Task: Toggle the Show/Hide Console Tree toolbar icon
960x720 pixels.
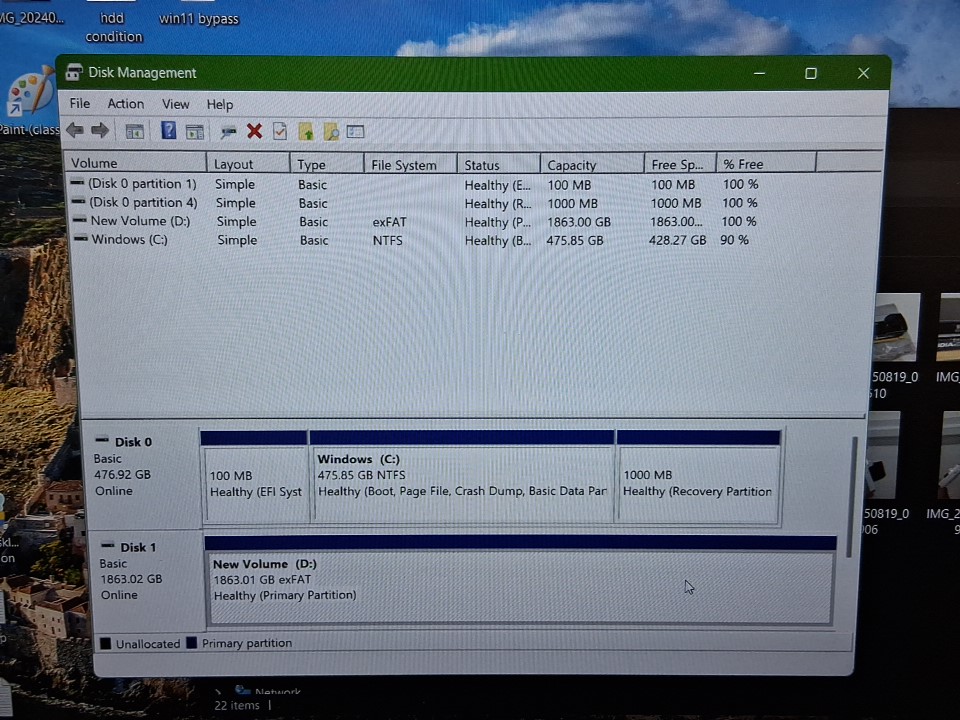Action: 134,131
